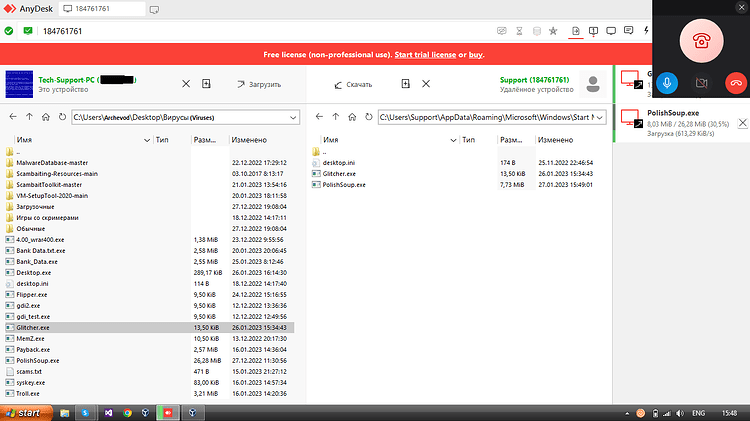The width and height of the screenshot is (750, 421).
Task: Open Имя column sort dropdown in local pane
Action: click(147, 140)
